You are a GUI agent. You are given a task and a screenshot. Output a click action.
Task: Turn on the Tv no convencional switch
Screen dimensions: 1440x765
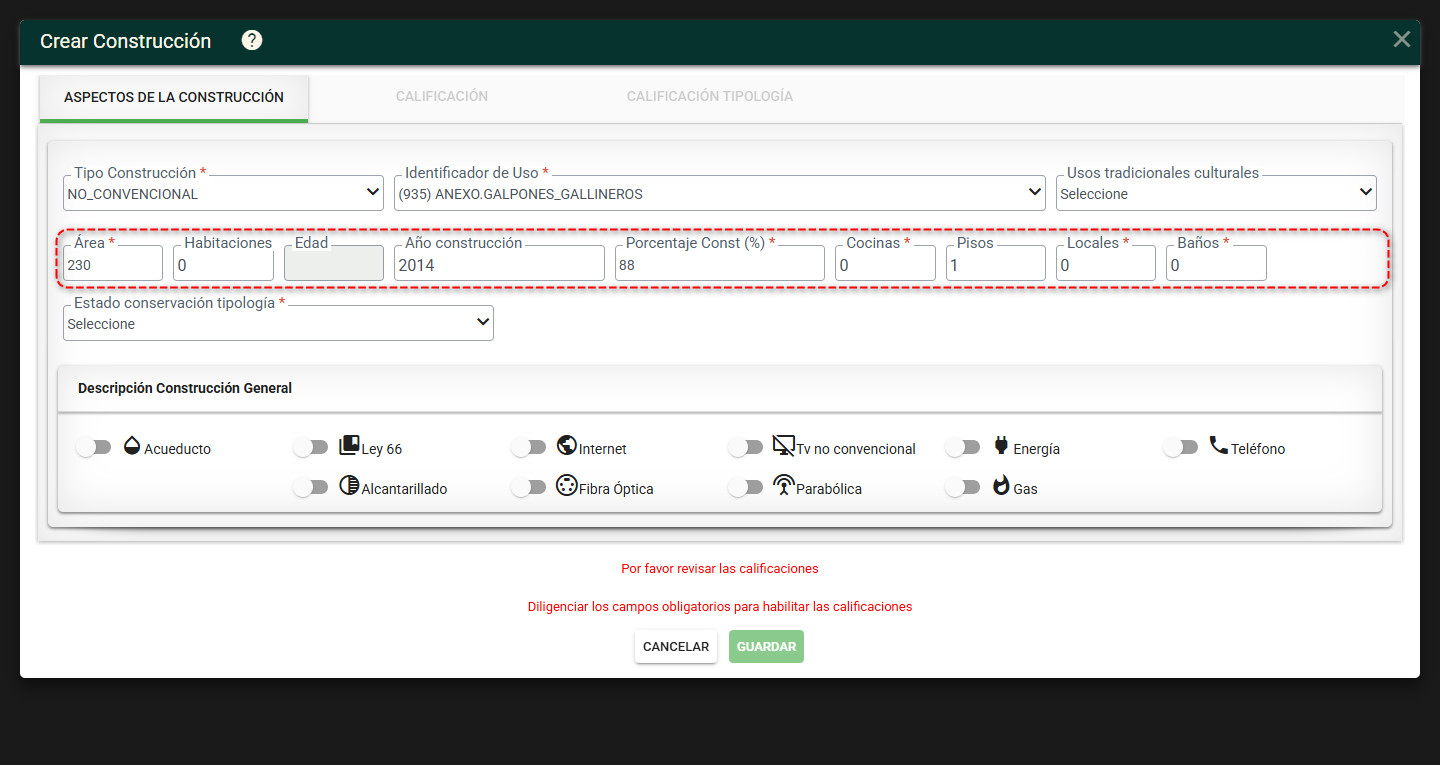[x=745, y=448]
